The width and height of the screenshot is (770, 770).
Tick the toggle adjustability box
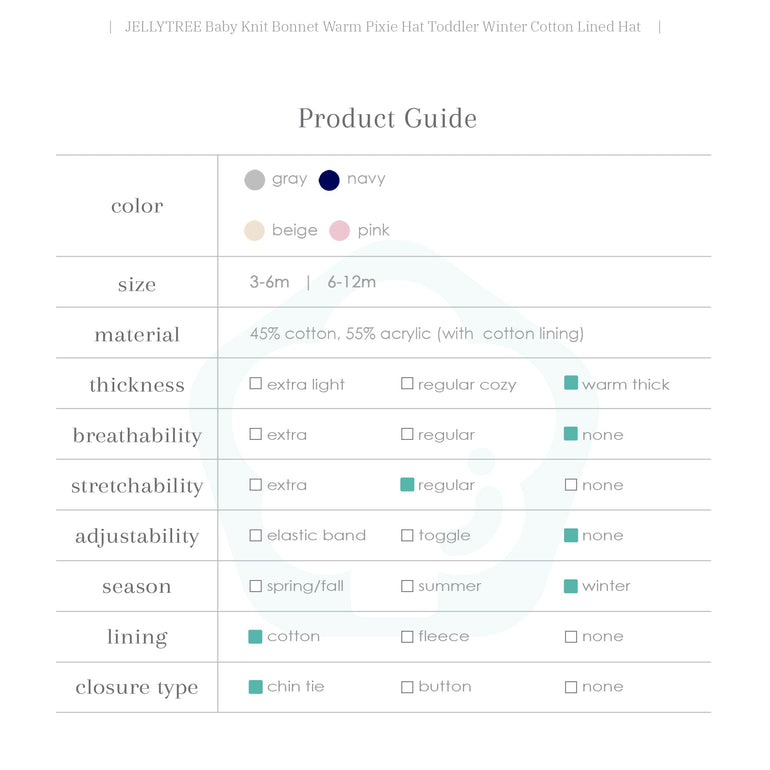pos(407,536)
